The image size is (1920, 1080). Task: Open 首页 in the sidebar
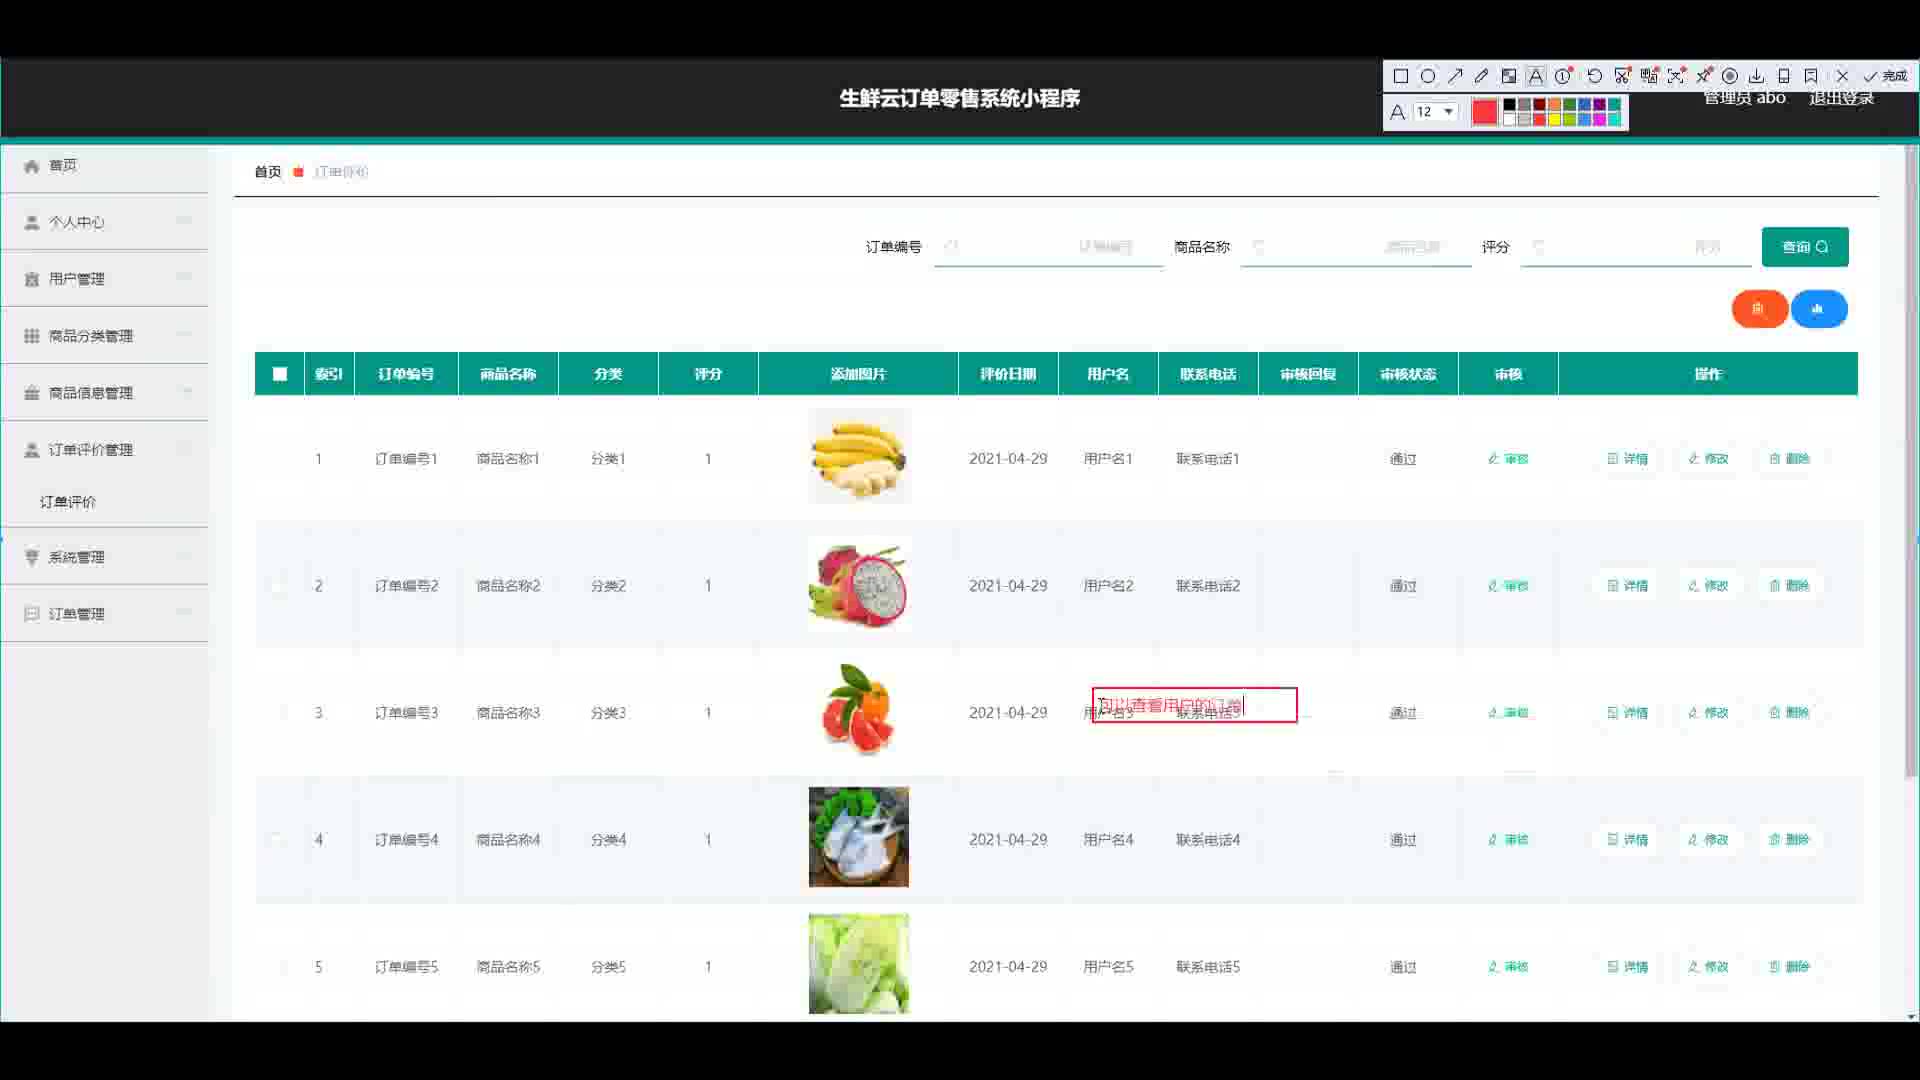pos(105,166)
